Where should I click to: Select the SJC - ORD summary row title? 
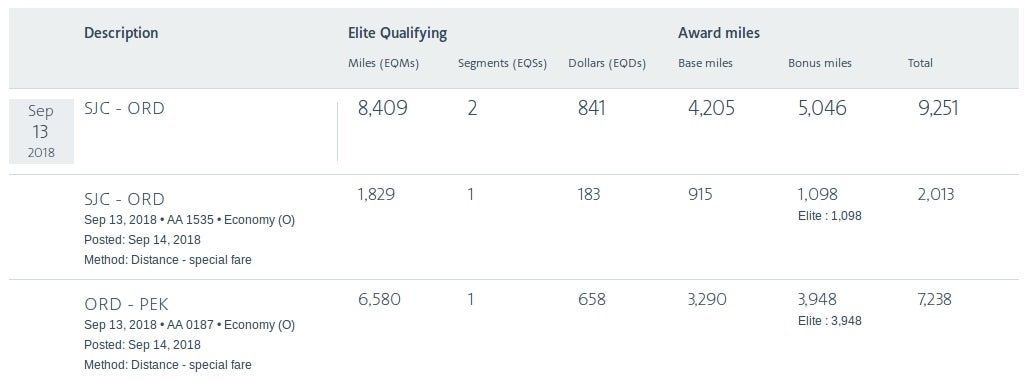click(x=124, y=108)
